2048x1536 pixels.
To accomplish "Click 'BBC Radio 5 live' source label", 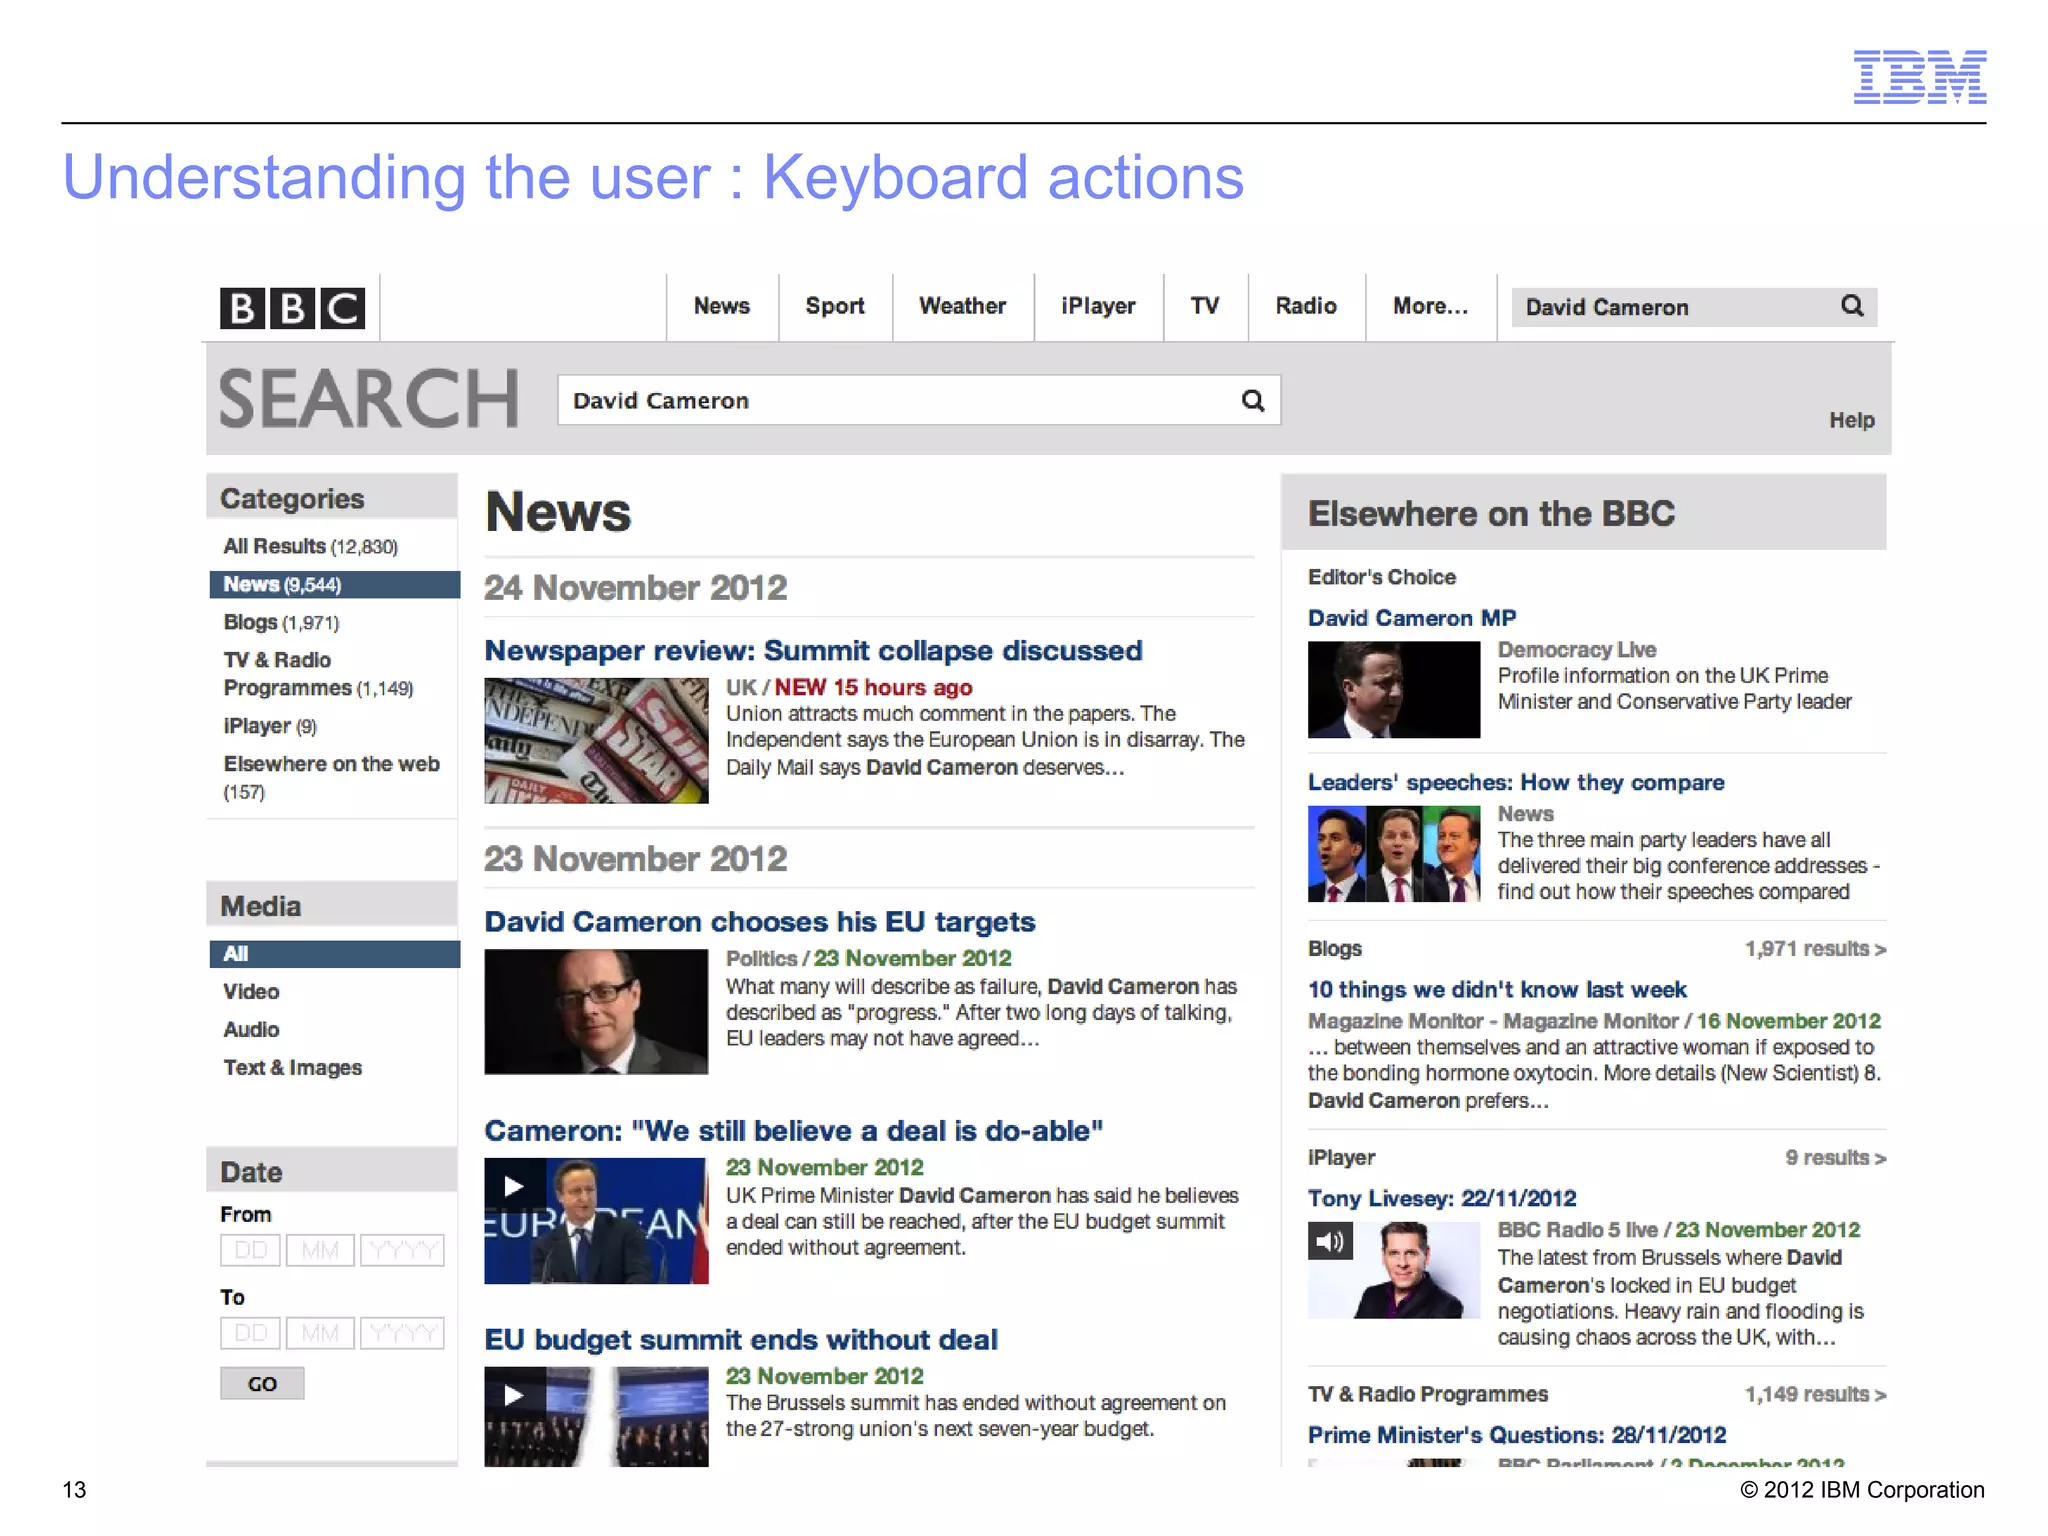I will pos(1577,1230).
